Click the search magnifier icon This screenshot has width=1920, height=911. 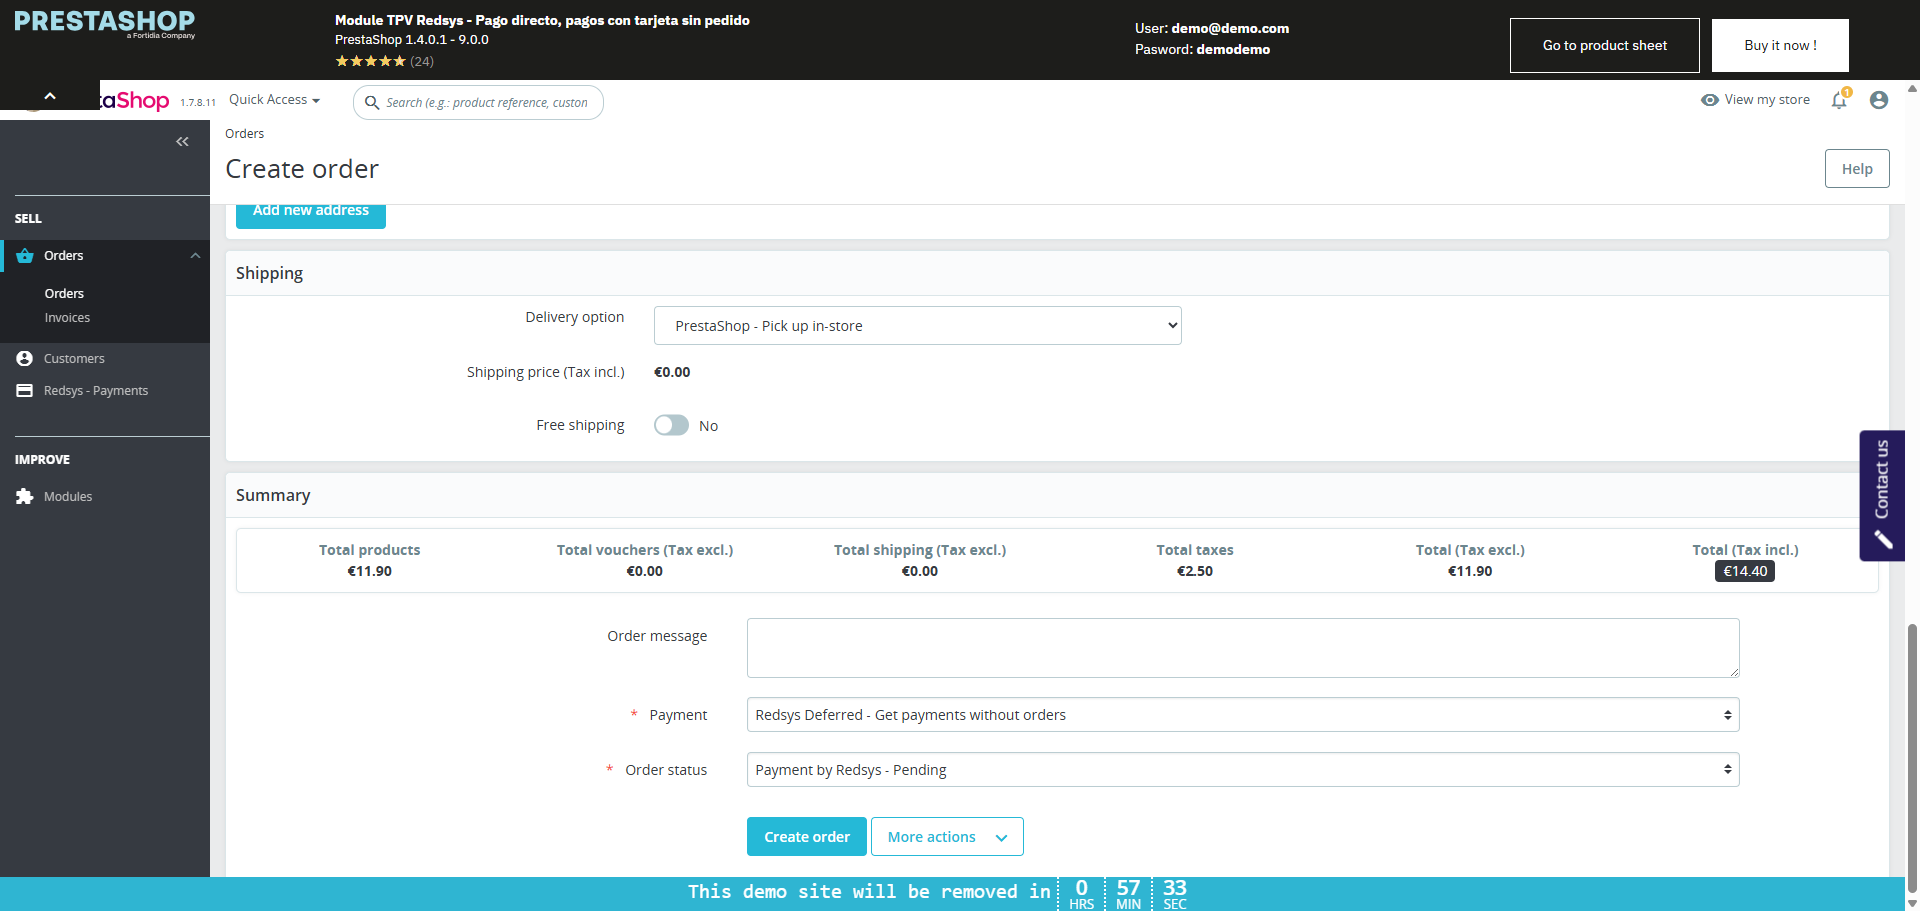point(372,103)
